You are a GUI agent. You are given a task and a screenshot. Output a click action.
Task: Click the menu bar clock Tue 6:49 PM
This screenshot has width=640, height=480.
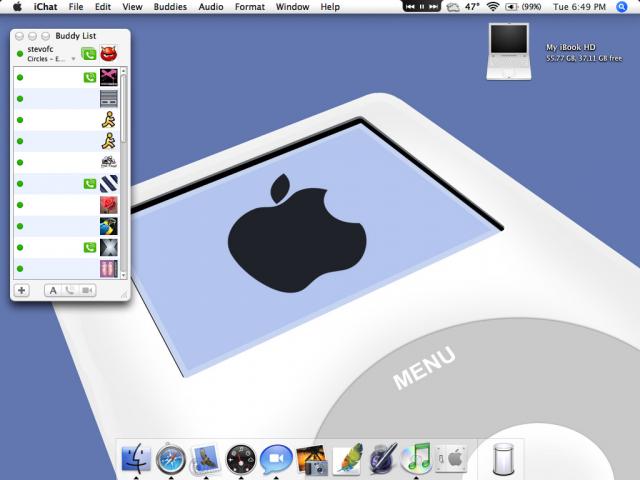click(579, 7)
